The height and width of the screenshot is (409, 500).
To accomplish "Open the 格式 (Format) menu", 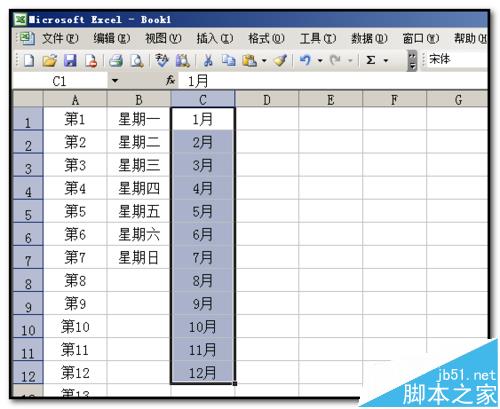I will click(x=266, y=39).
